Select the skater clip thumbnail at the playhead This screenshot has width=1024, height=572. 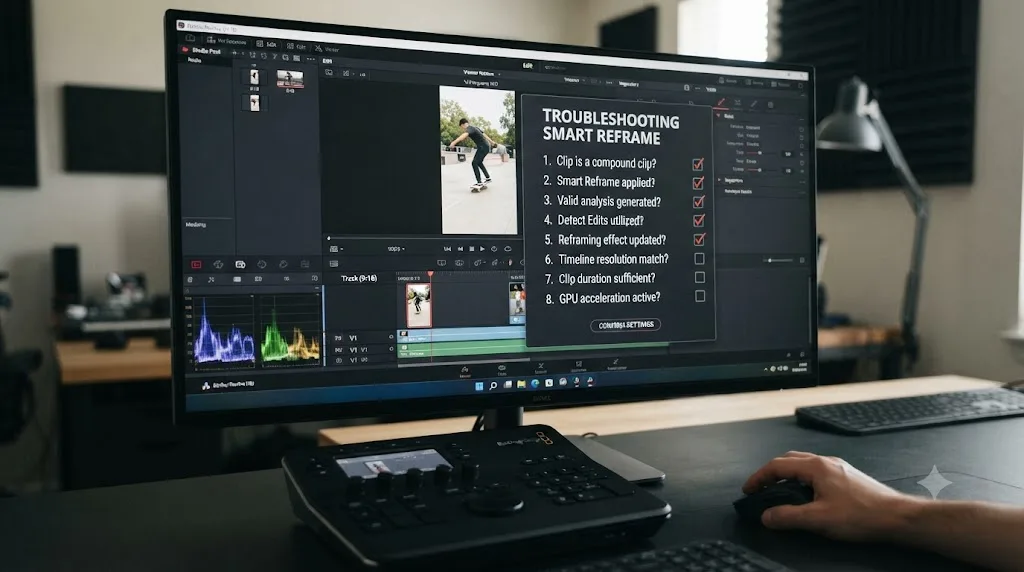click(419, 305)
